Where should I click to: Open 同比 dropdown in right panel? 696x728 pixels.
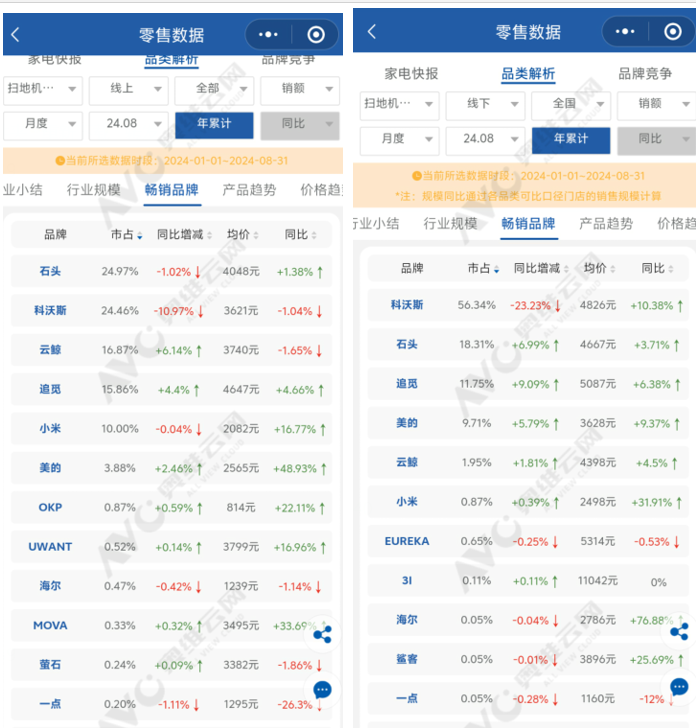(657, 139)
